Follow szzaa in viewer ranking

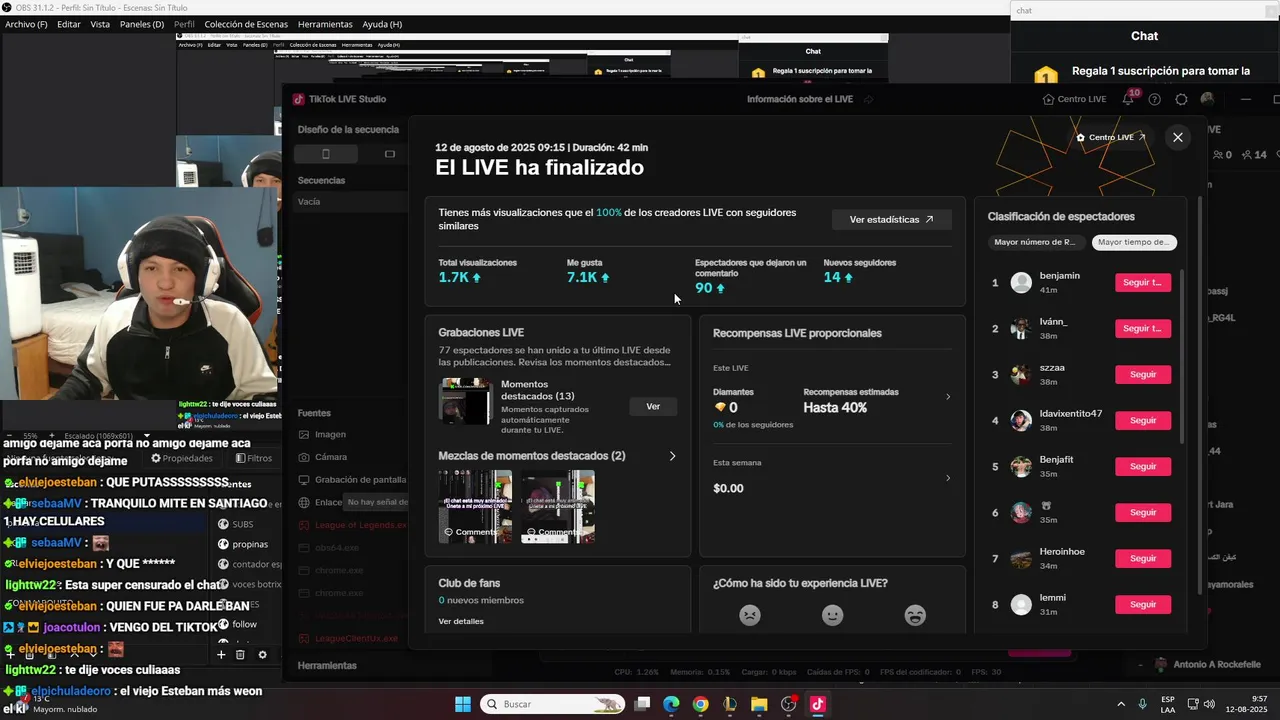pyautogui.click(x=1143, y=375)
